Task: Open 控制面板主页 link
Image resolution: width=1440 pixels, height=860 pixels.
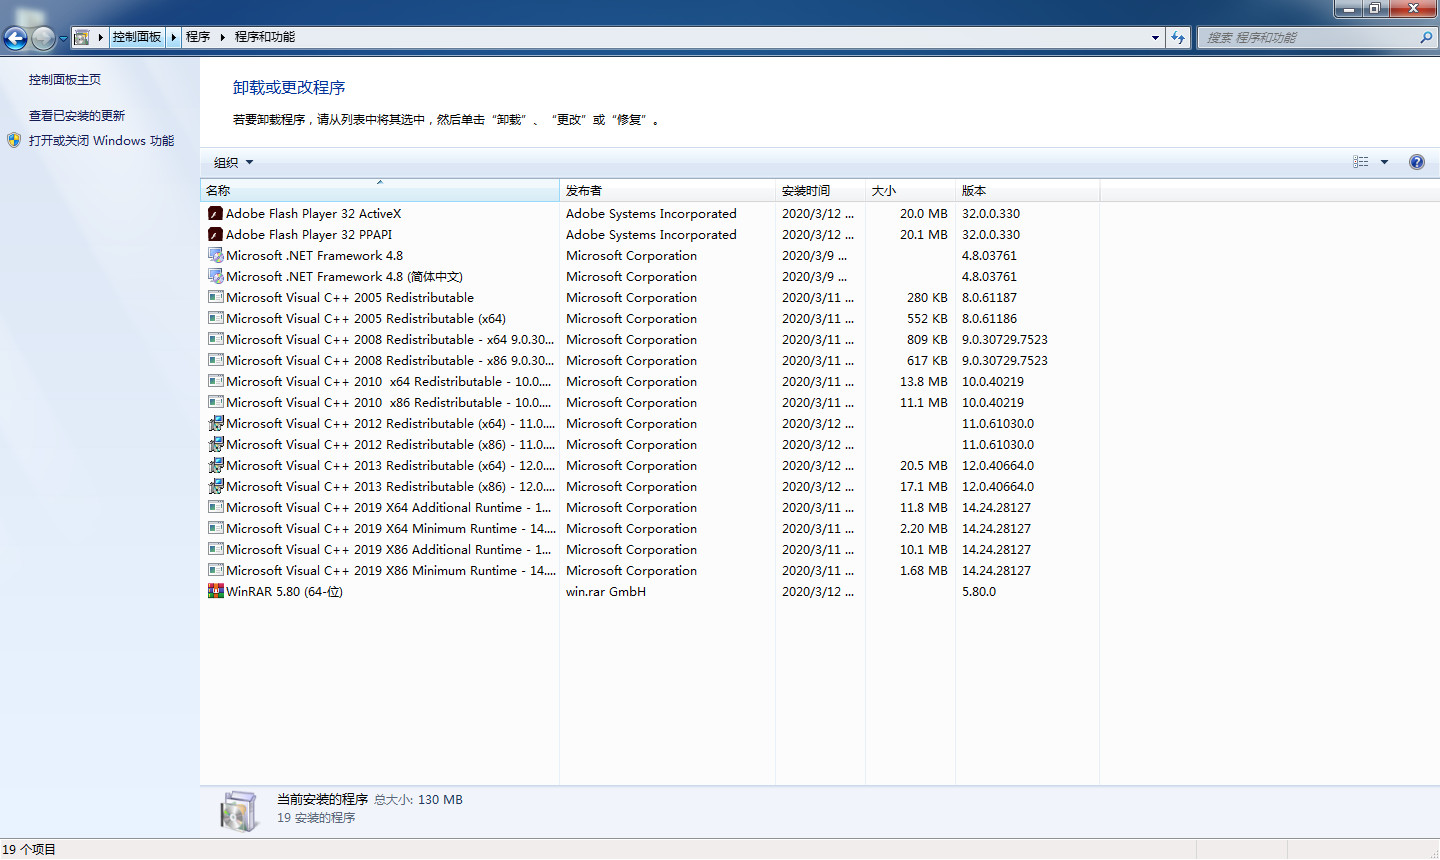Action: point(65,79)
